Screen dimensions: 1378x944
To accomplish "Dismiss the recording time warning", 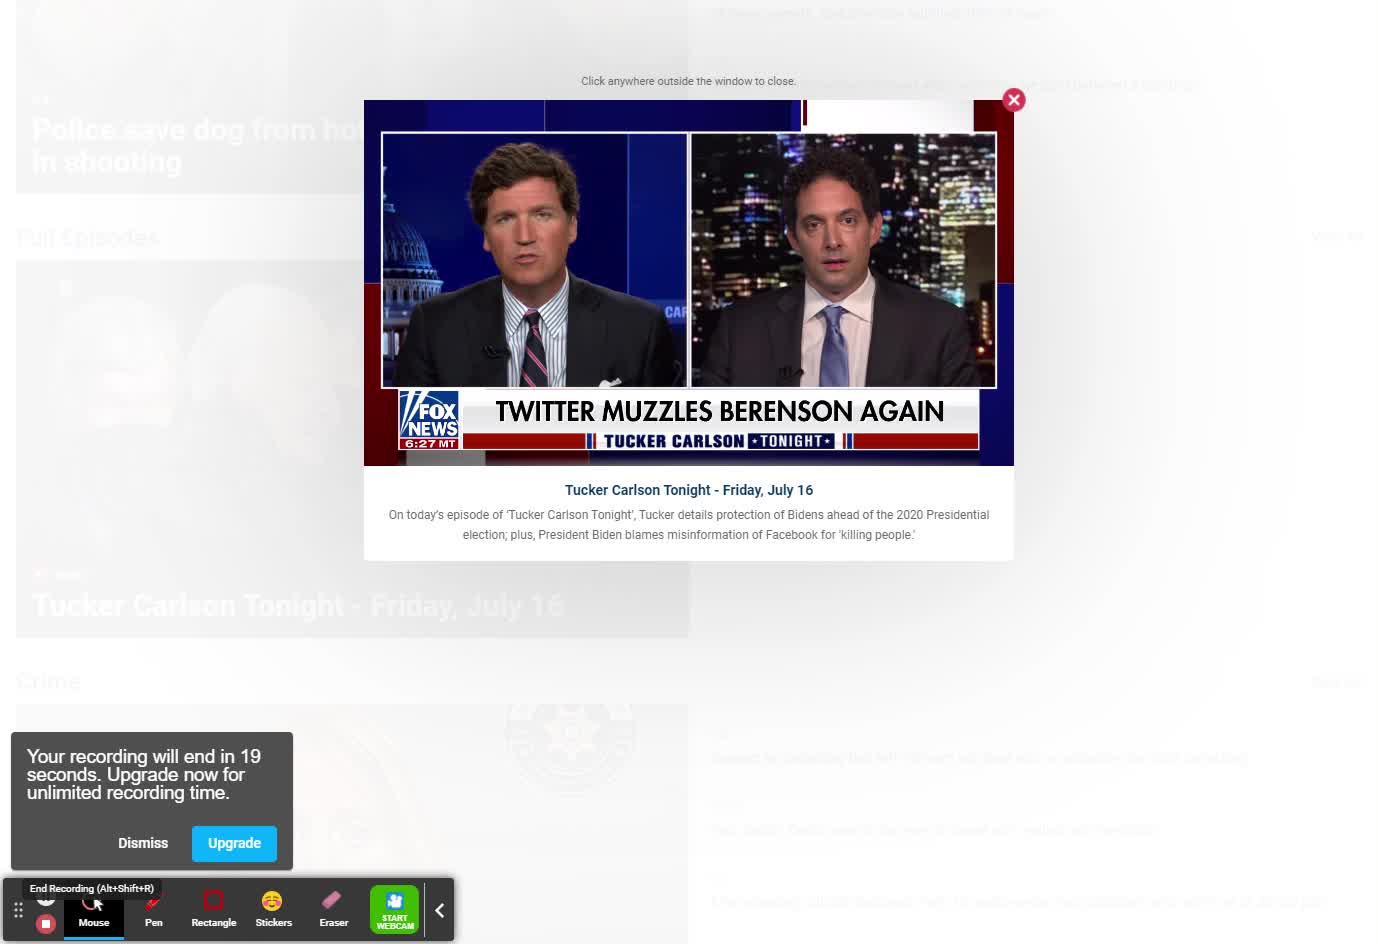I will tap(143, 843).
